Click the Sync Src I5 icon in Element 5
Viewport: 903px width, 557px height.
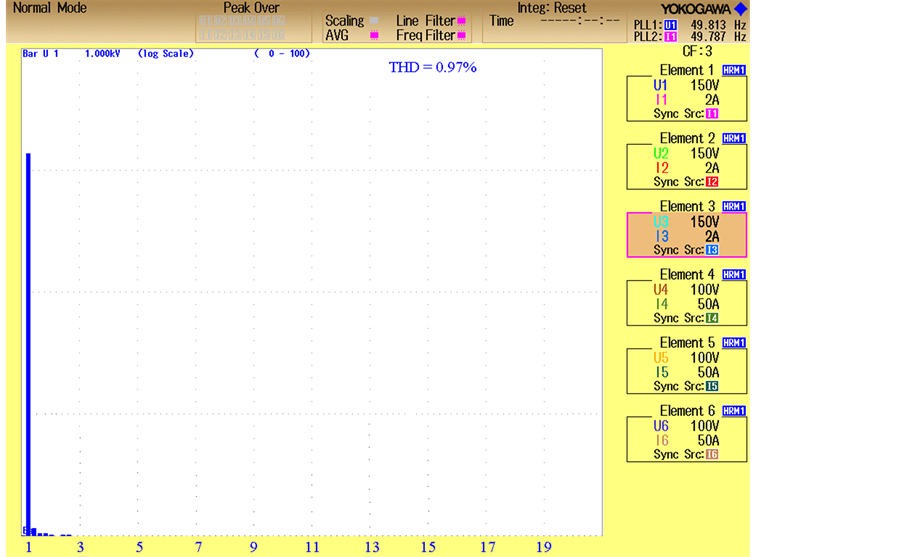coord(712,386)
